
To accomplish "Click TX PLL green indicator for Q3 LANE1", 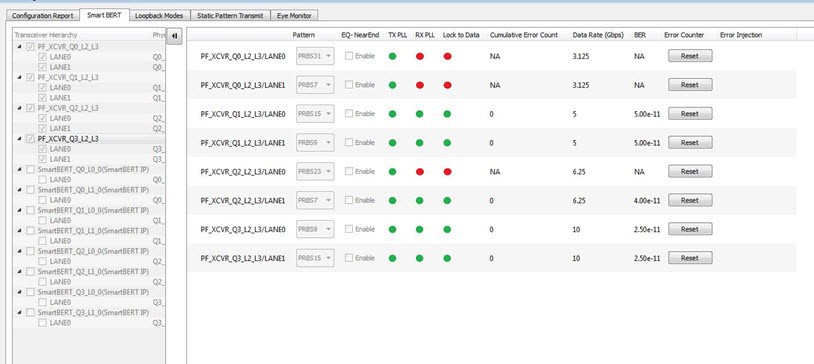I will click(x=392, y=258).
